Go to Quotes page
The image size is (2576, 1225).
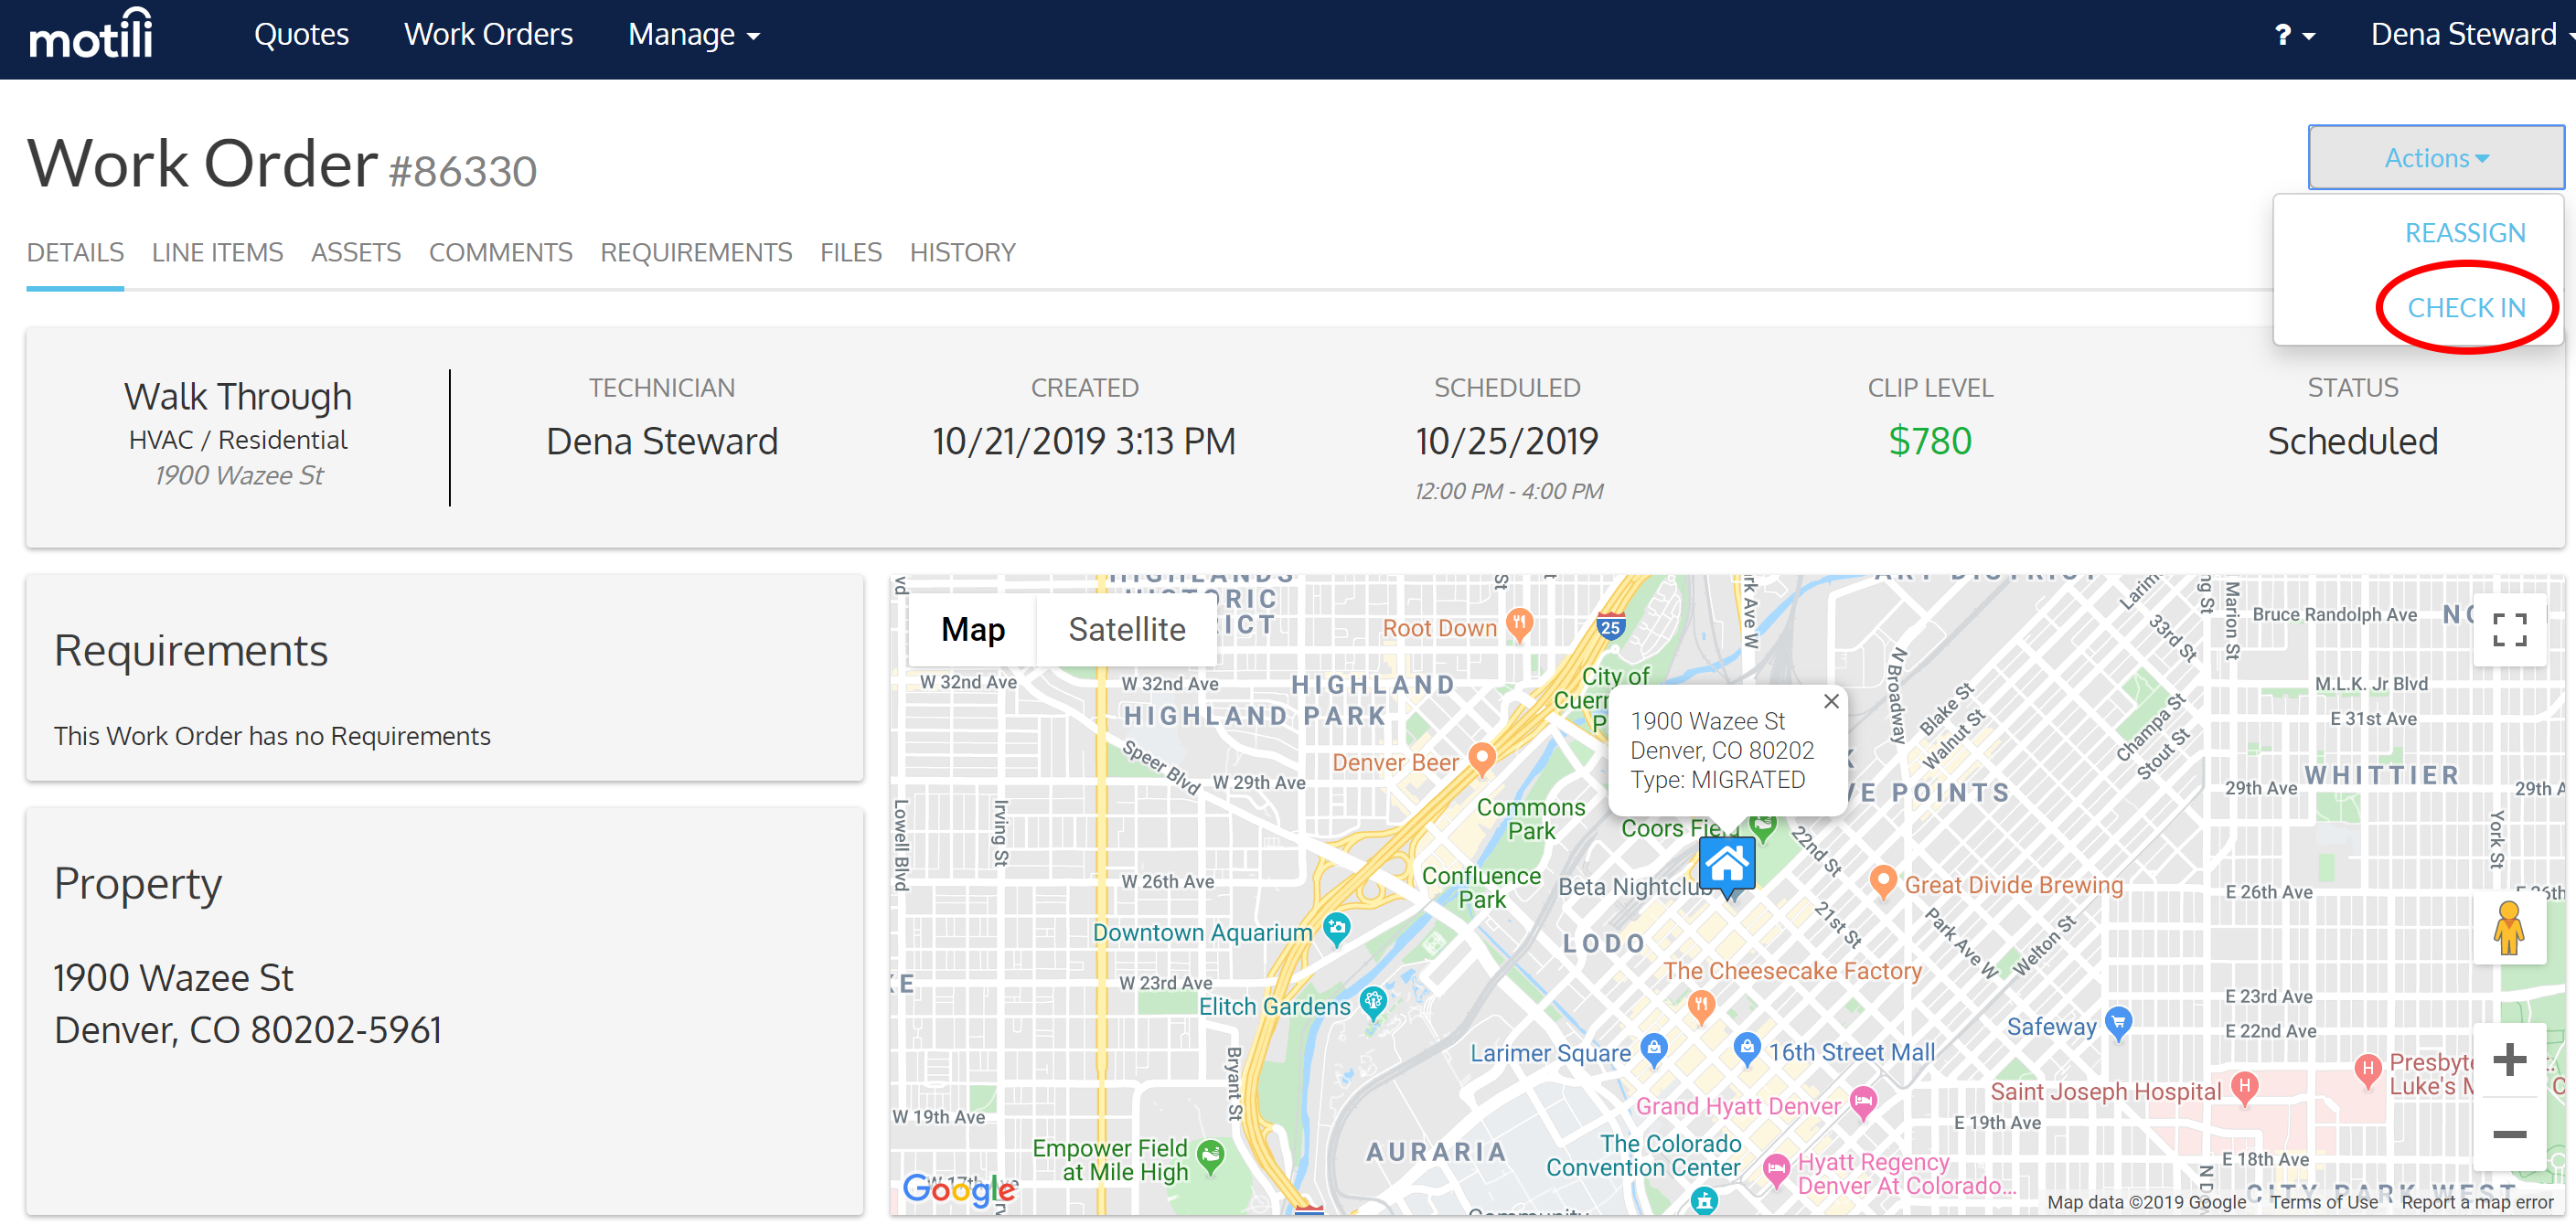tap(301, 35)
